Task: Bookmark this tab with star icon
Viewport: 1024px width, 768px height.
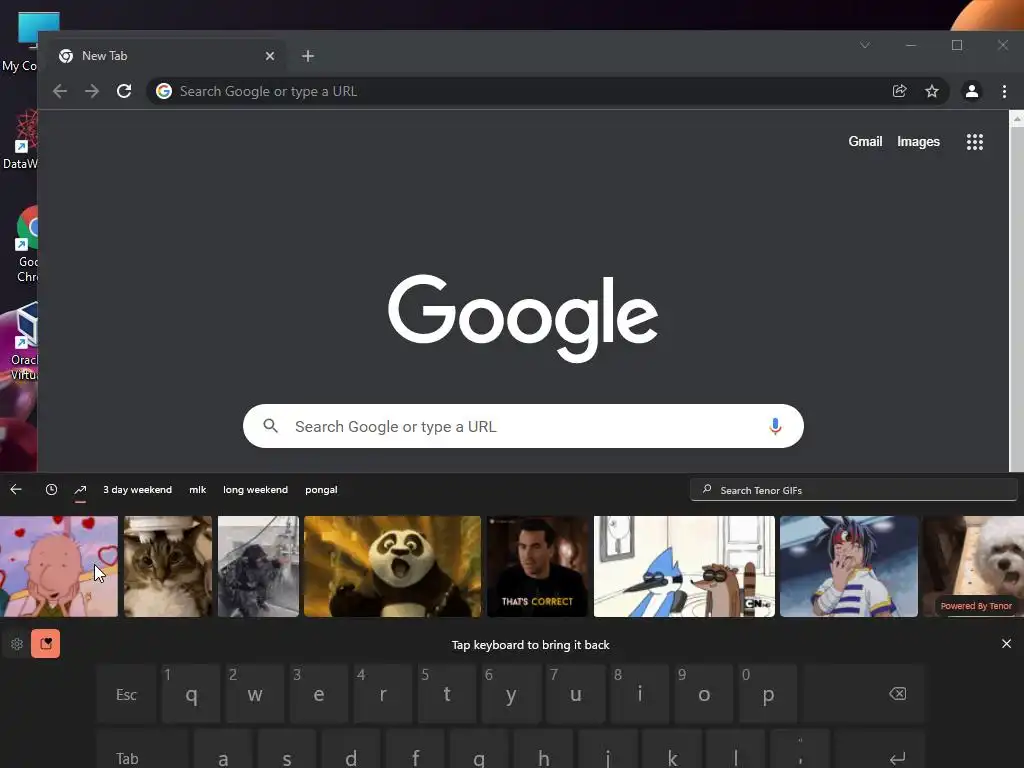Action: click(x=932, y=91)
